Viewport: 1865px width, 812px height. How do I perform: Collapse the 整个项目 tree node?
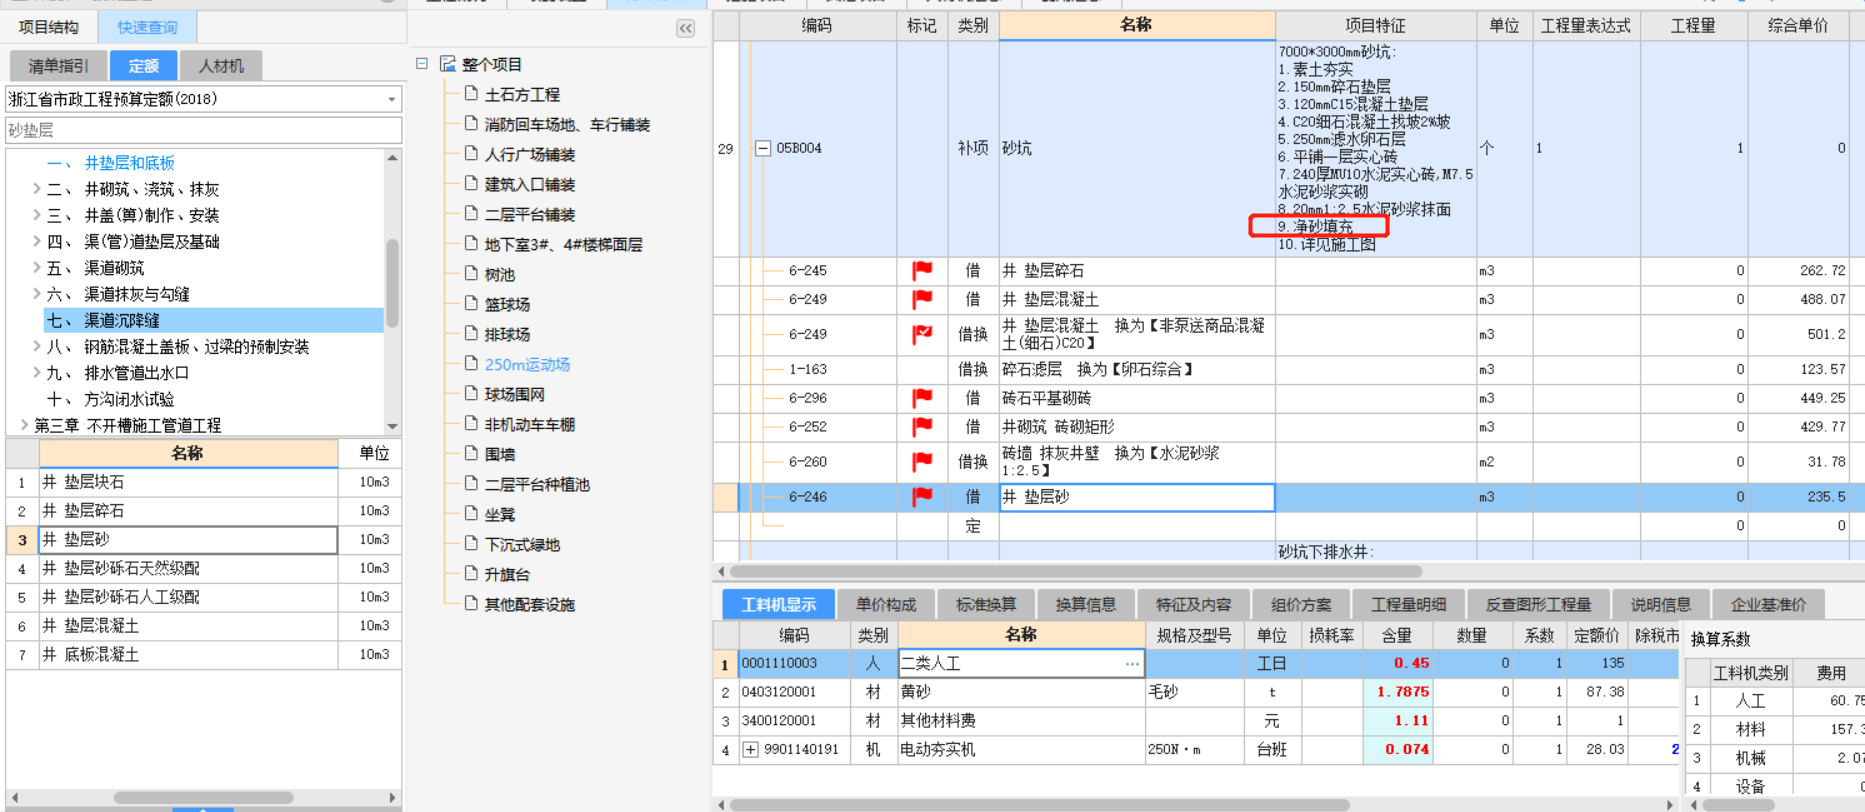[422, 64]
